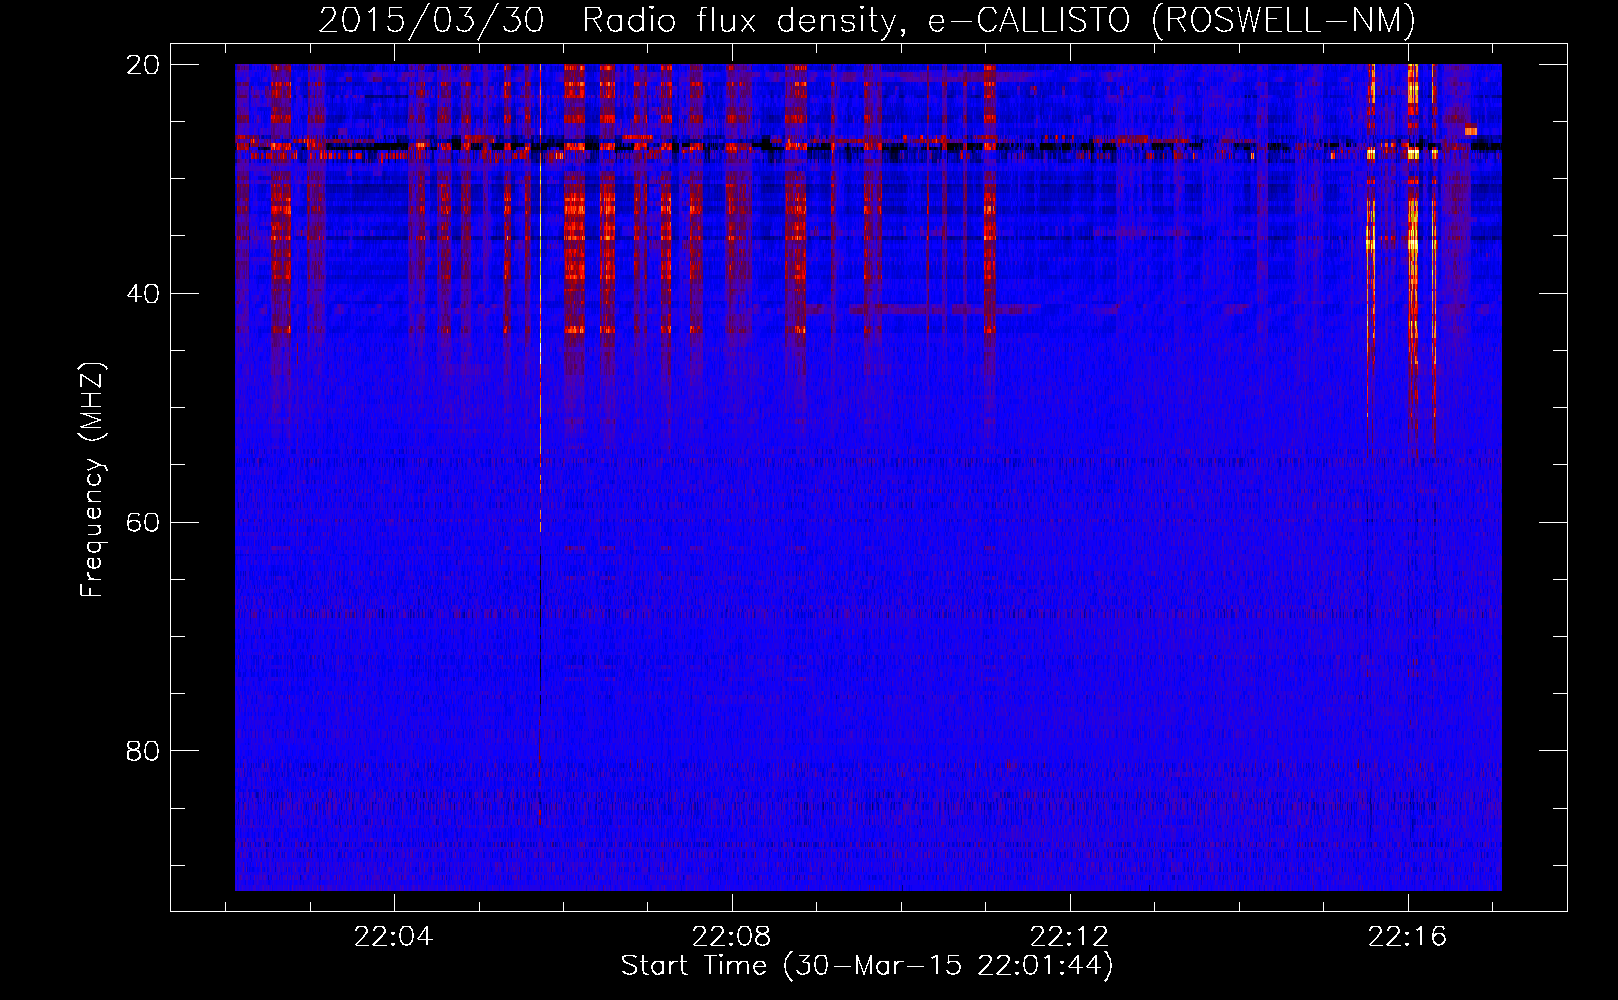This screenshot has width=1618, height=1000.
Task: Click frequency tick label 40
Action: click(143, 294)
